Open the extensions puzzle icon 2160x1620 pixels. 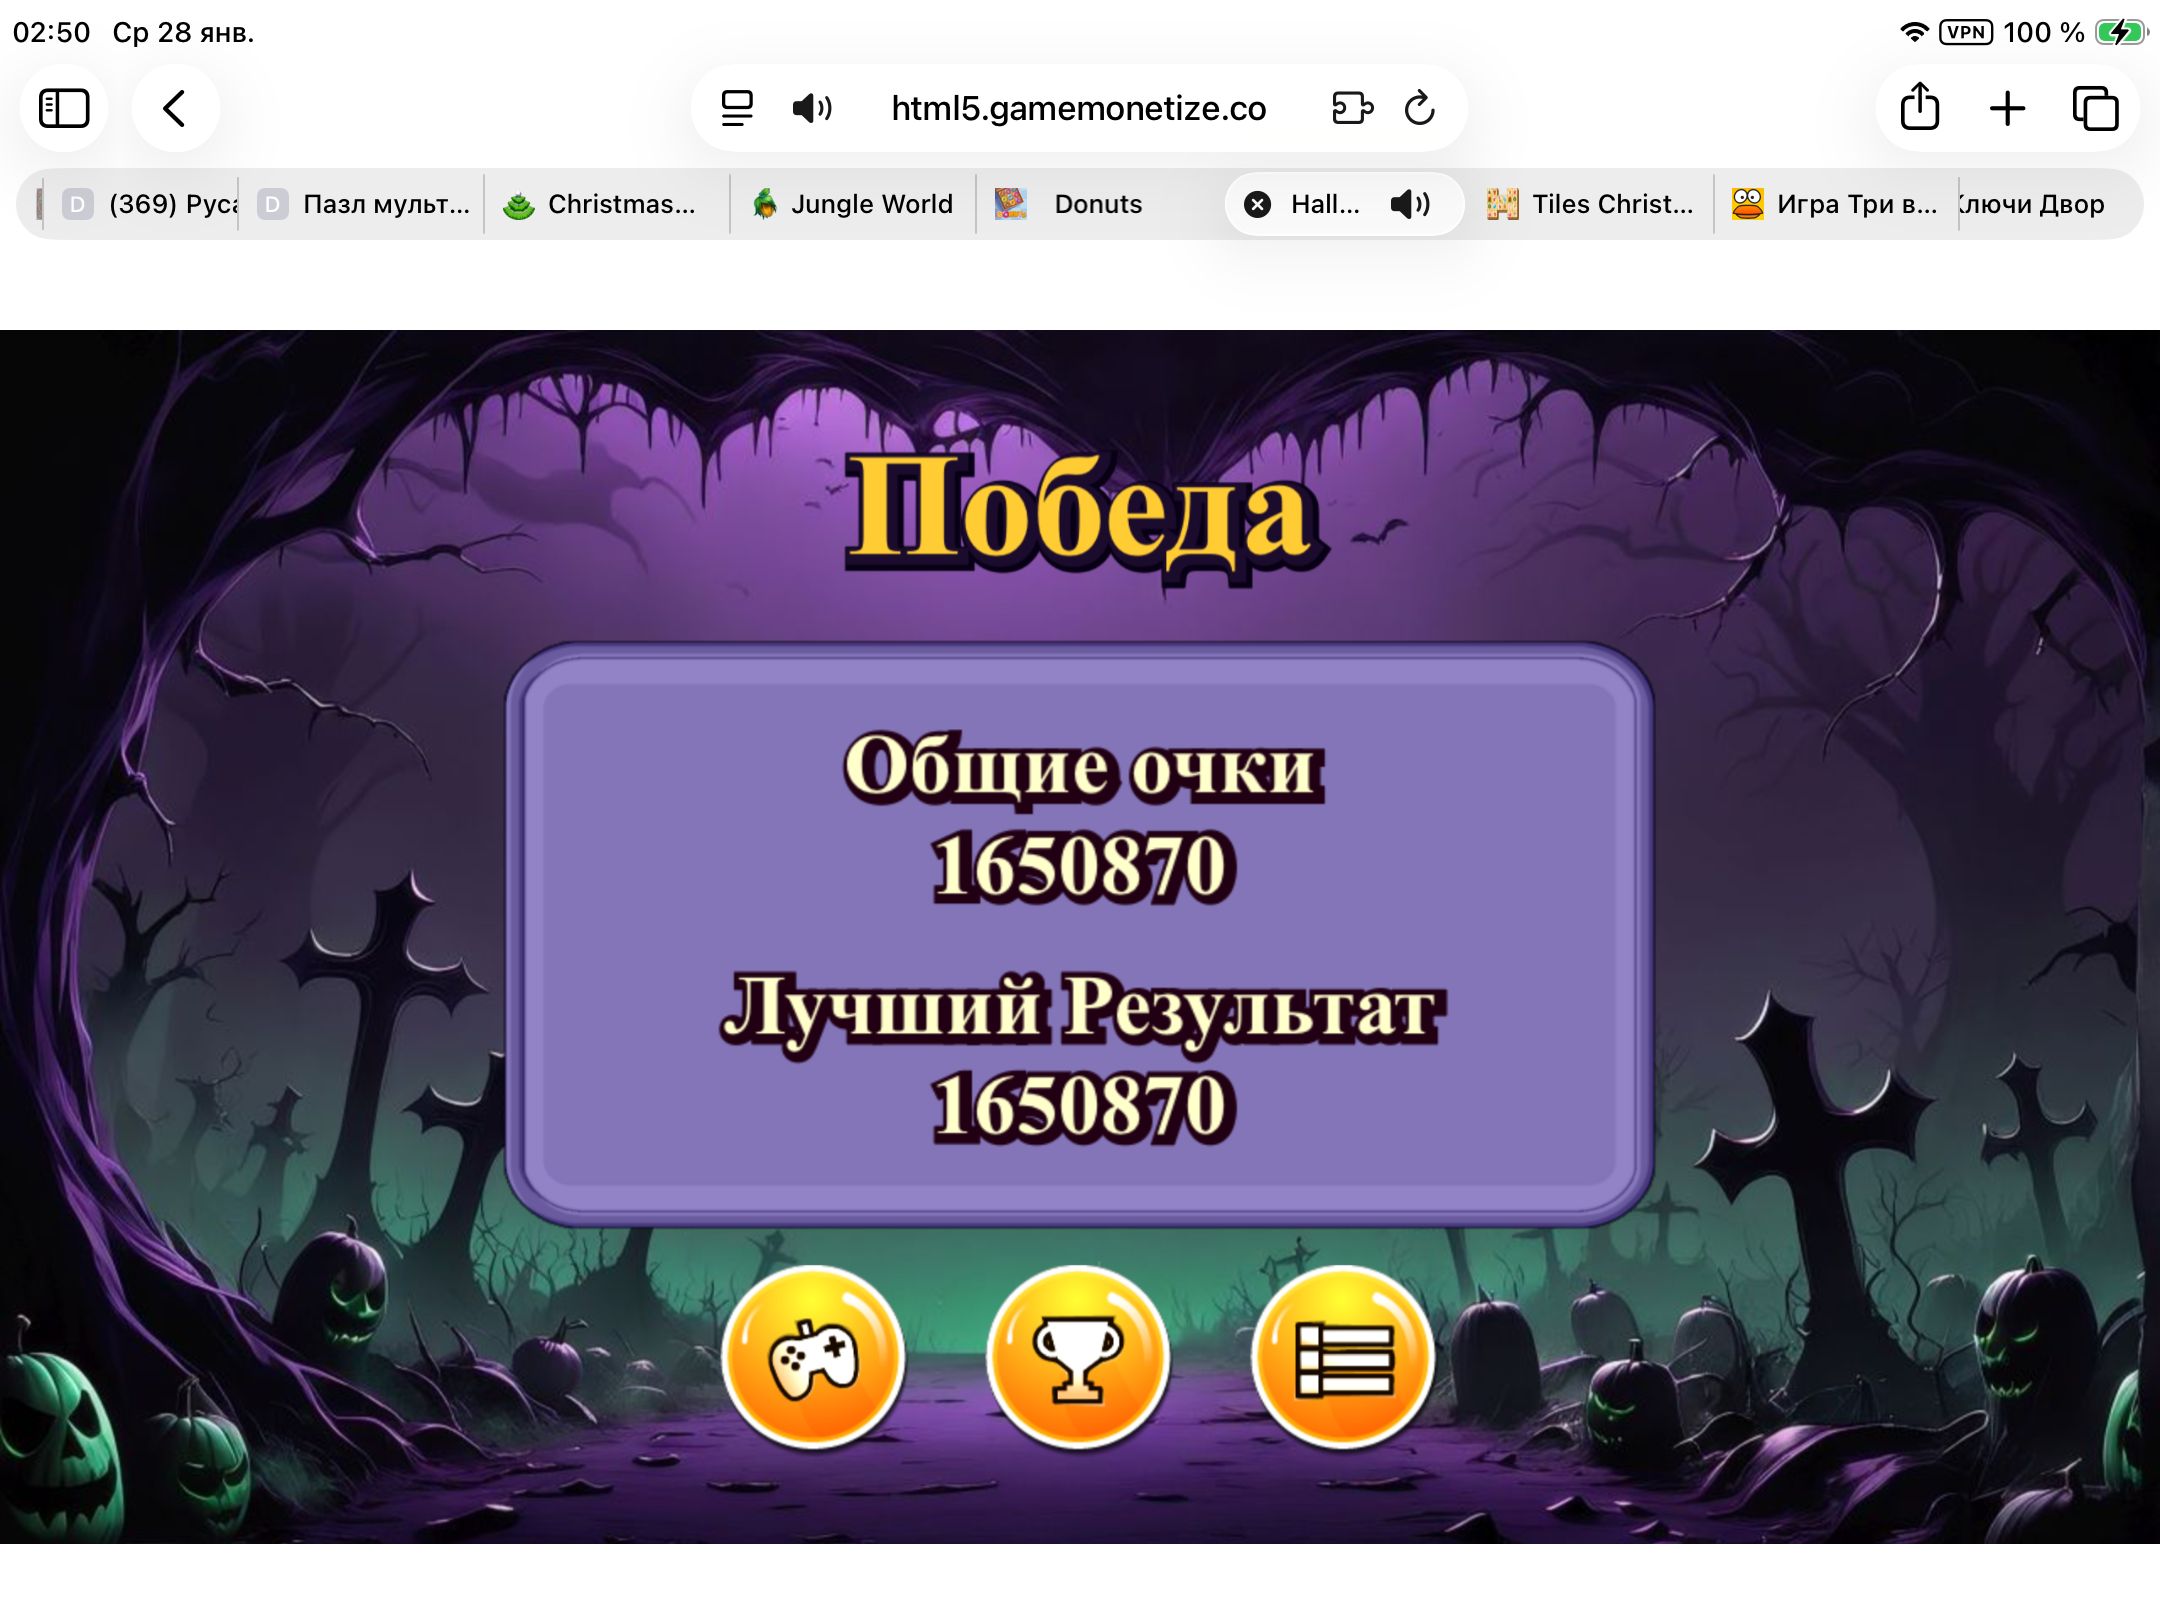coord(1352,108)
